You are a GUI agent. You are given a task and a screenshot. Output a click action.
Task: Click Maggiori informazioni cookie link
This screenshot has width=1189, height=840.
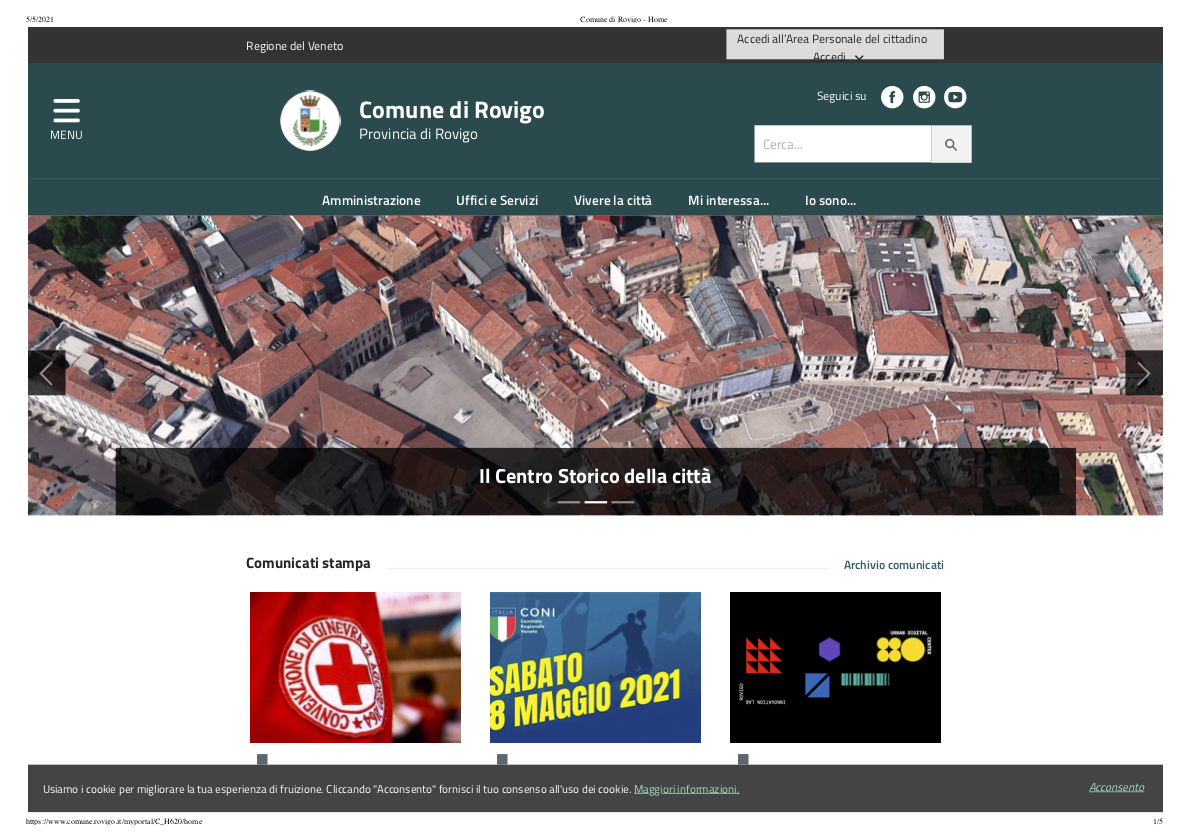pos(686,789)
